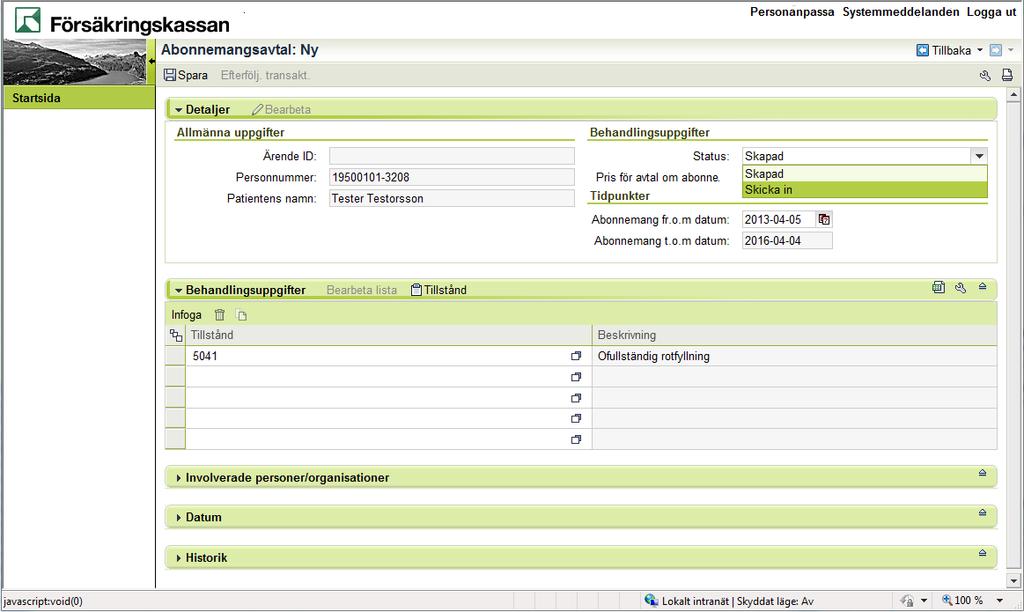Collapse the Detaljer section
Image resolution: width=1024 pixels, height=612 pixels.
pyautogui.click(x=178, y=110)
